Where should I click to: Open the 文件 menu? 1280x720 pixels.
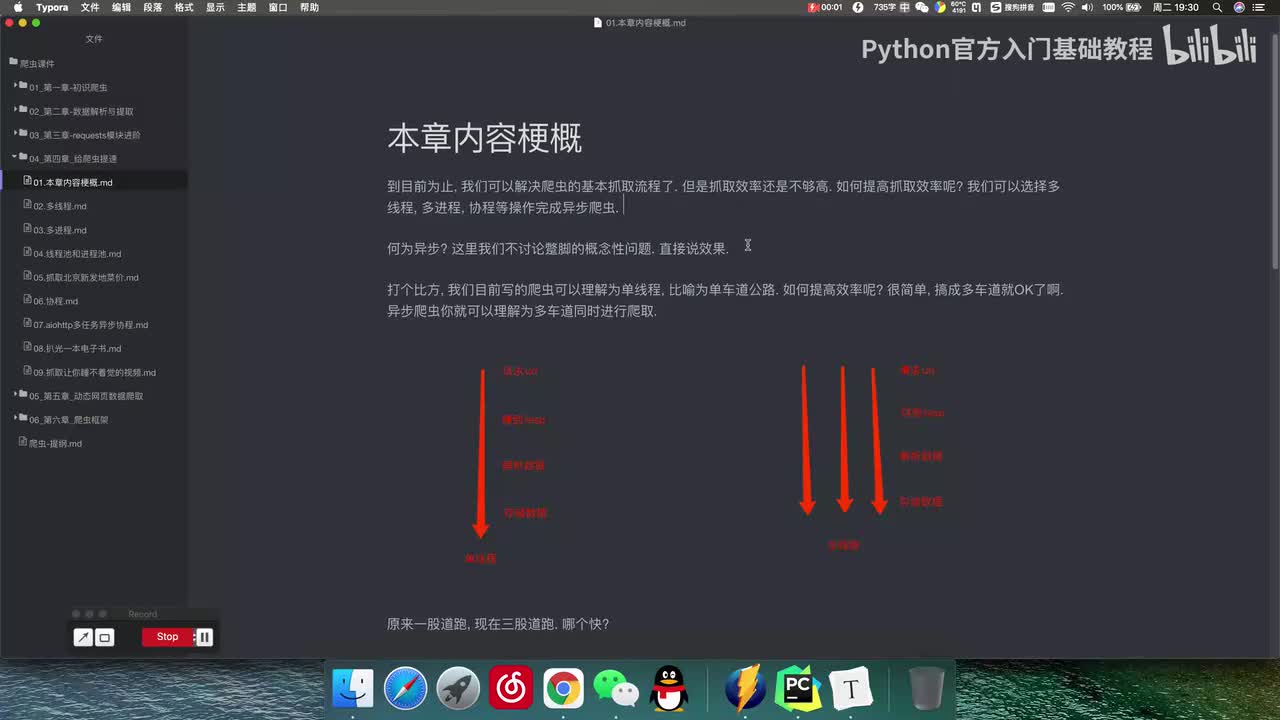(x=90, y=7)
